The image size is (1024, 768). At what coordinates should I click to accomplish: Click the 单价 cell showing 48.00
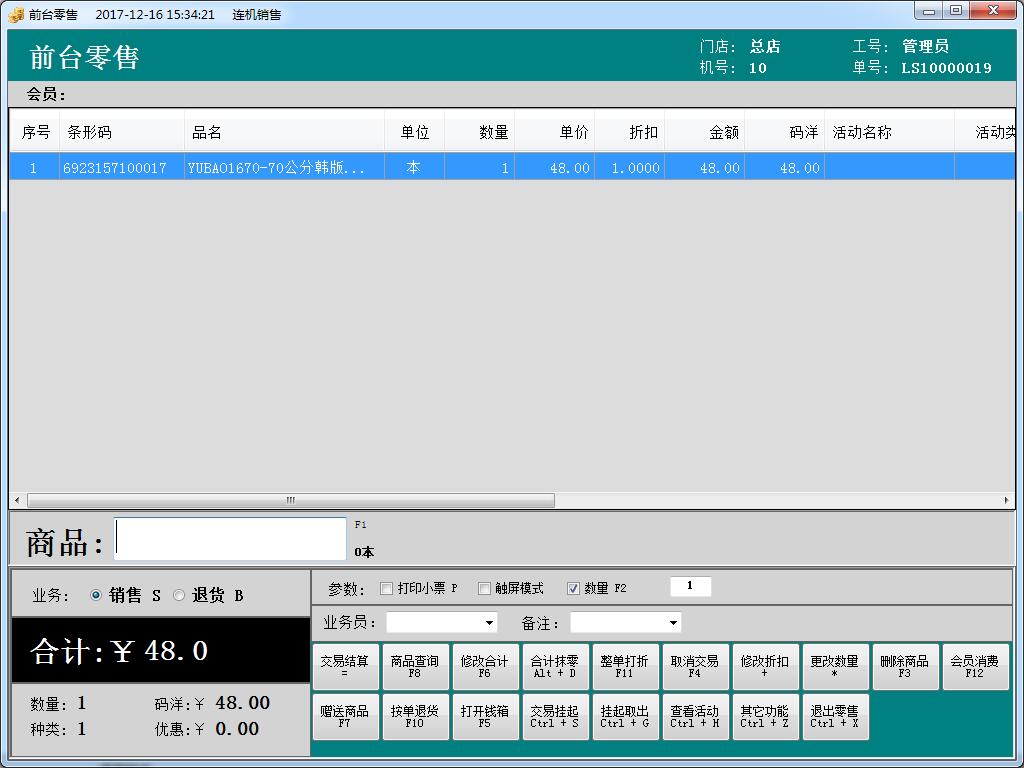click(x=555, y=168)
